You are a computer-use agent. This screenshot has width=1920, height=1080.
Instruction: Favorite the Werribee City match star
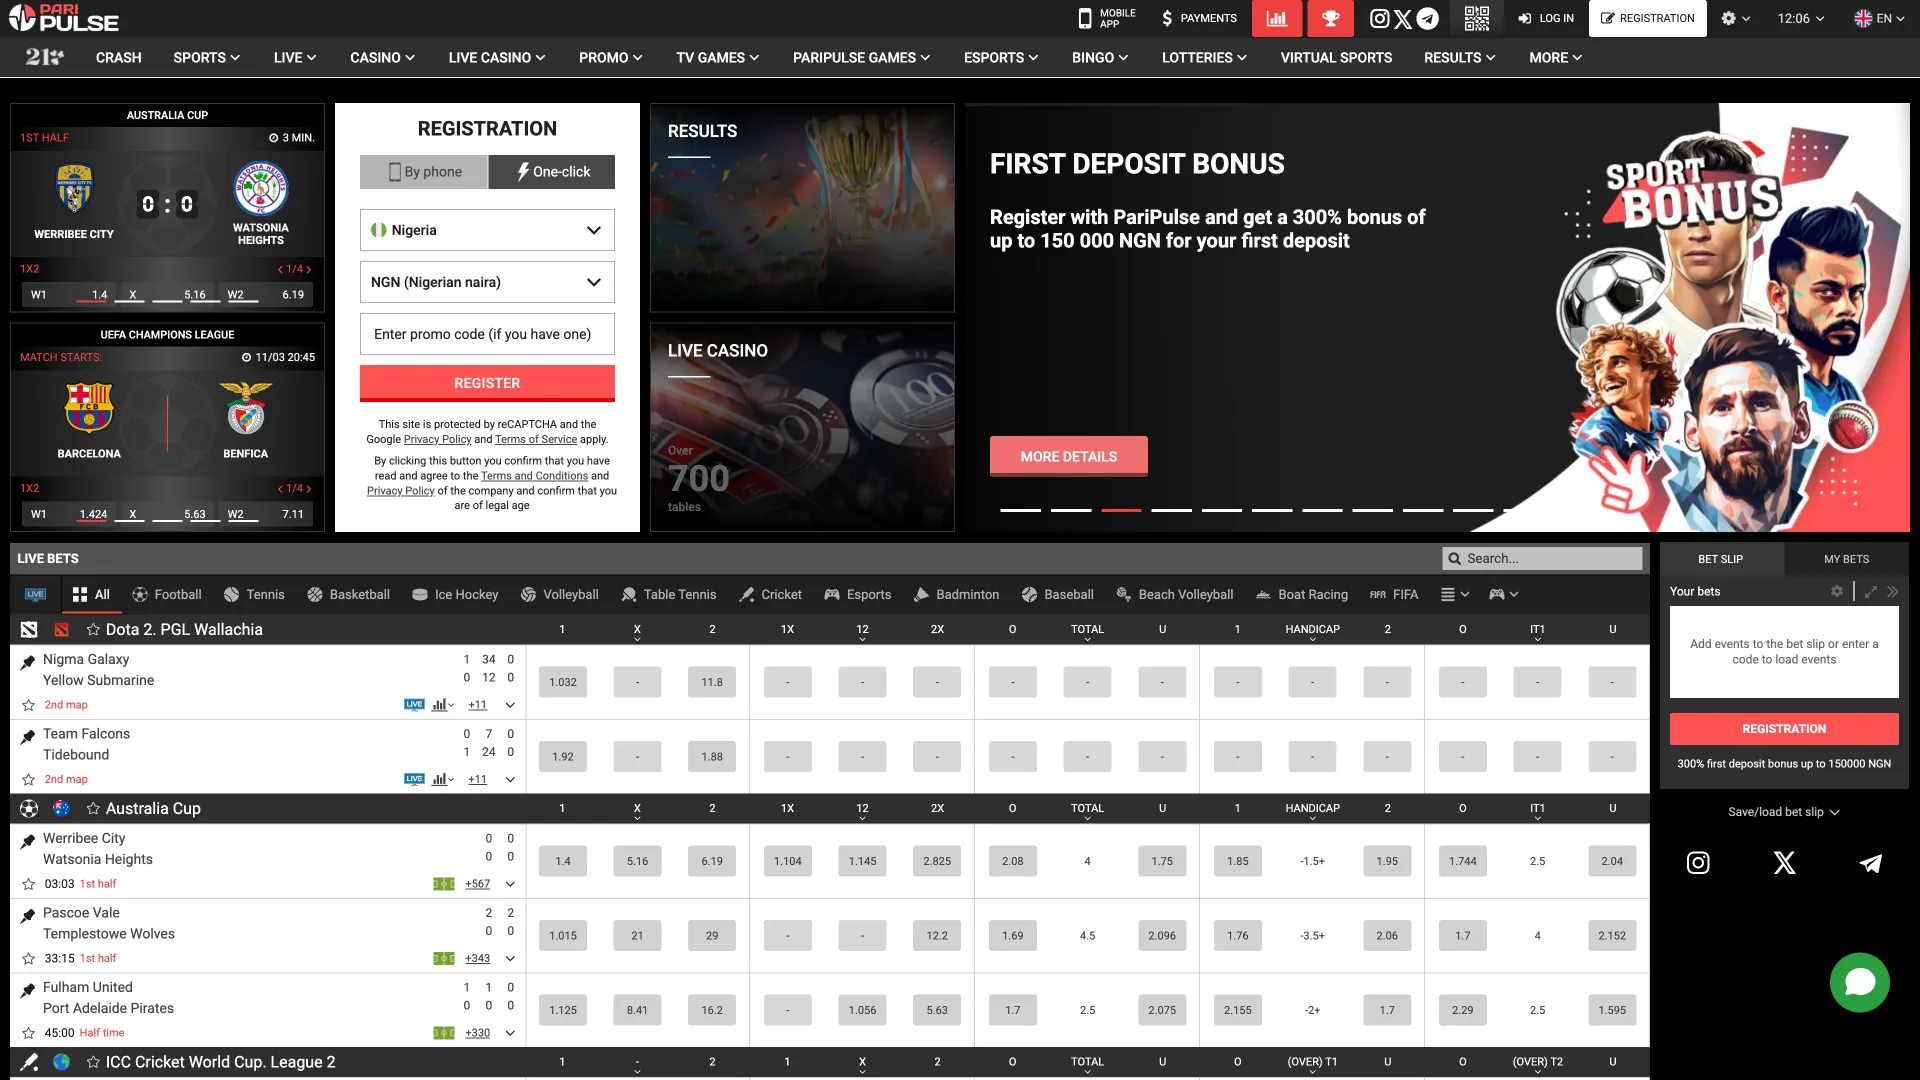tap(29, 884)
